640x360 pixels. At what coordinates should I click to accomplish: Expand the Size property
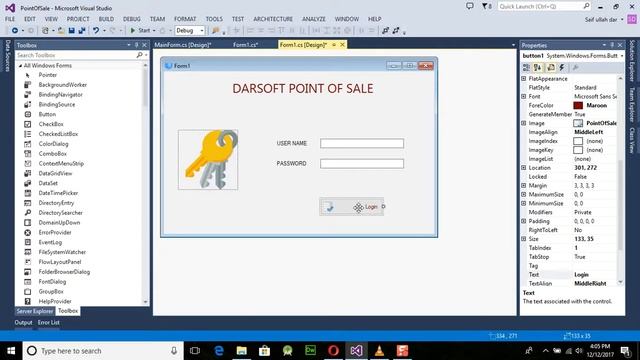(524, 239)
